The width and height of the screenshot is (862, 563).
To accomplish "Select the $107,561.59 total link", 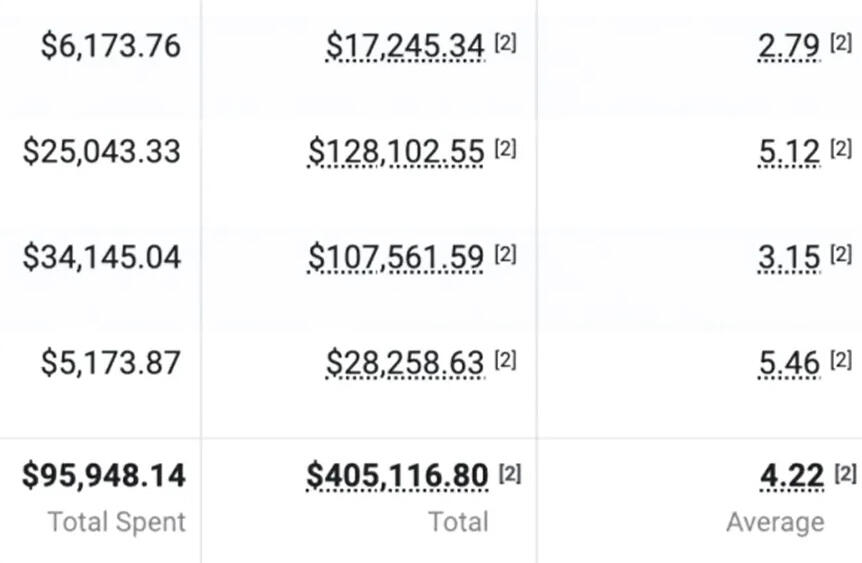I will [396, 257].
